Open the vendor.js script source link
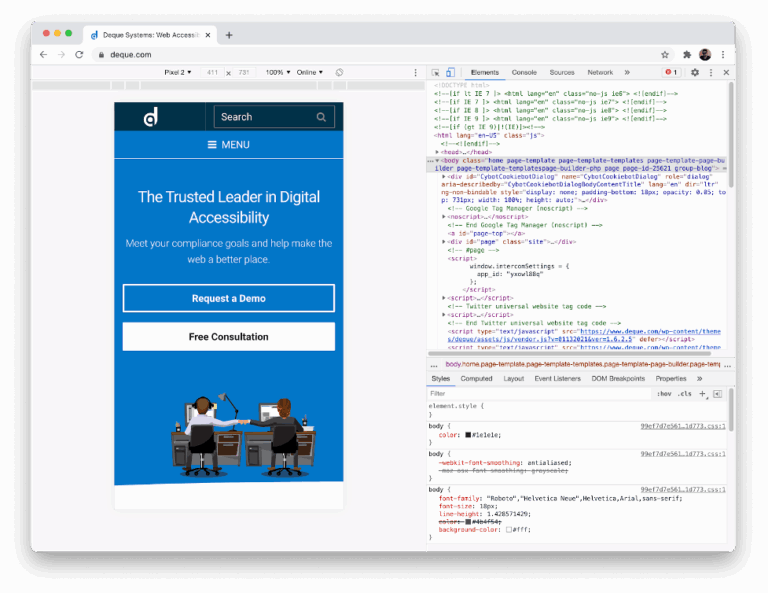This screenshot has width=768, height=593. pyautogui.click(x=584, y=335)
